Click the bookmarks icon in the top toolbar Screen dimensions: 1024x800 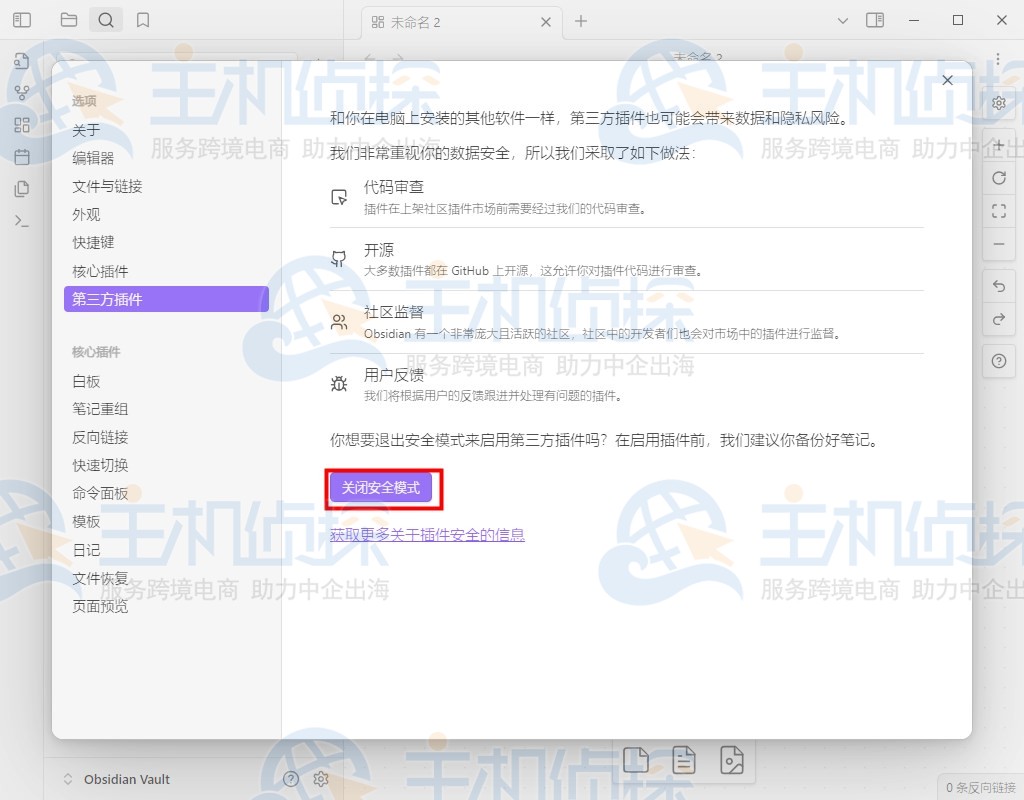click(143, 19)
